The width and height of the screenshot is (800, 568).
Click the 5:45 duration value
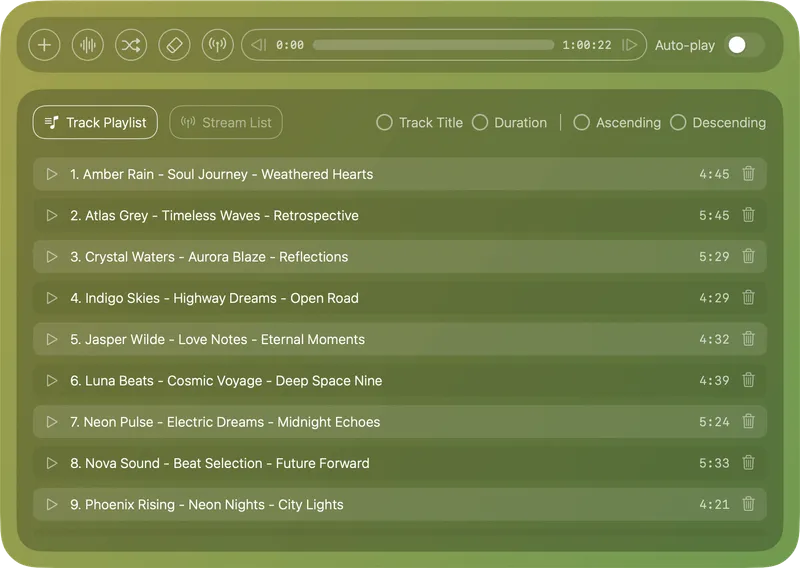(x=714, y=215)
